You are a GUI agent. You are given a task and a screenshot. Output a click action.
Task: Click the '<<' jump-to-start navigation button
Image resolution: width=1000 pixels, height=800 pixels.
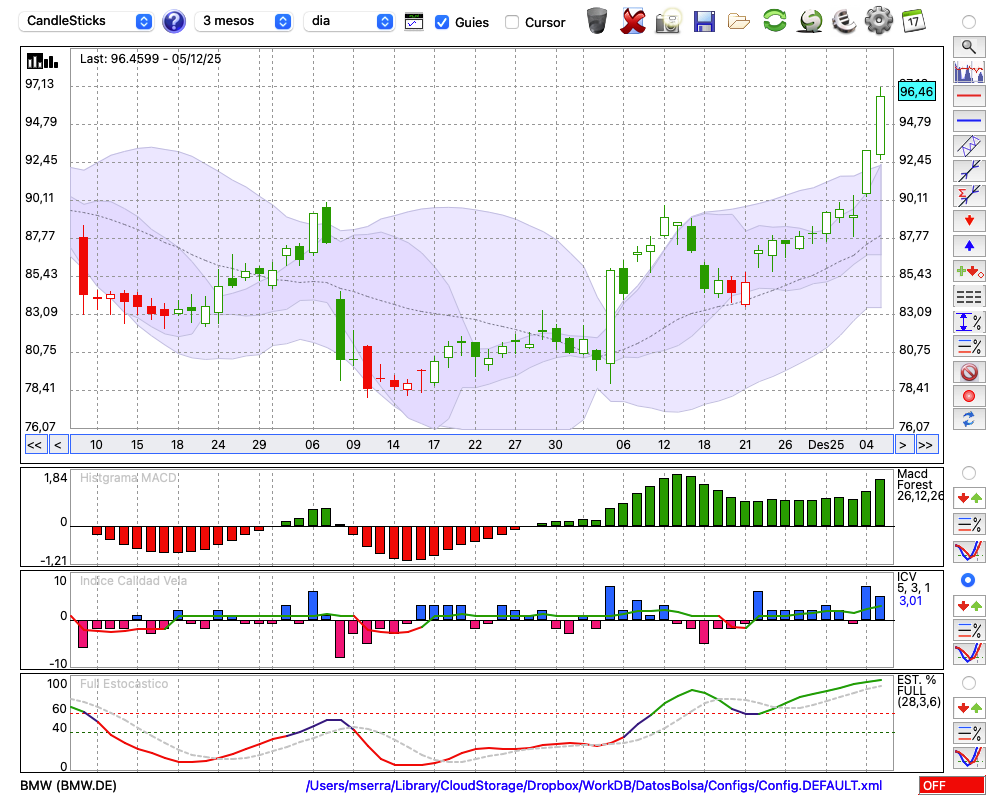tap(34, 445)
